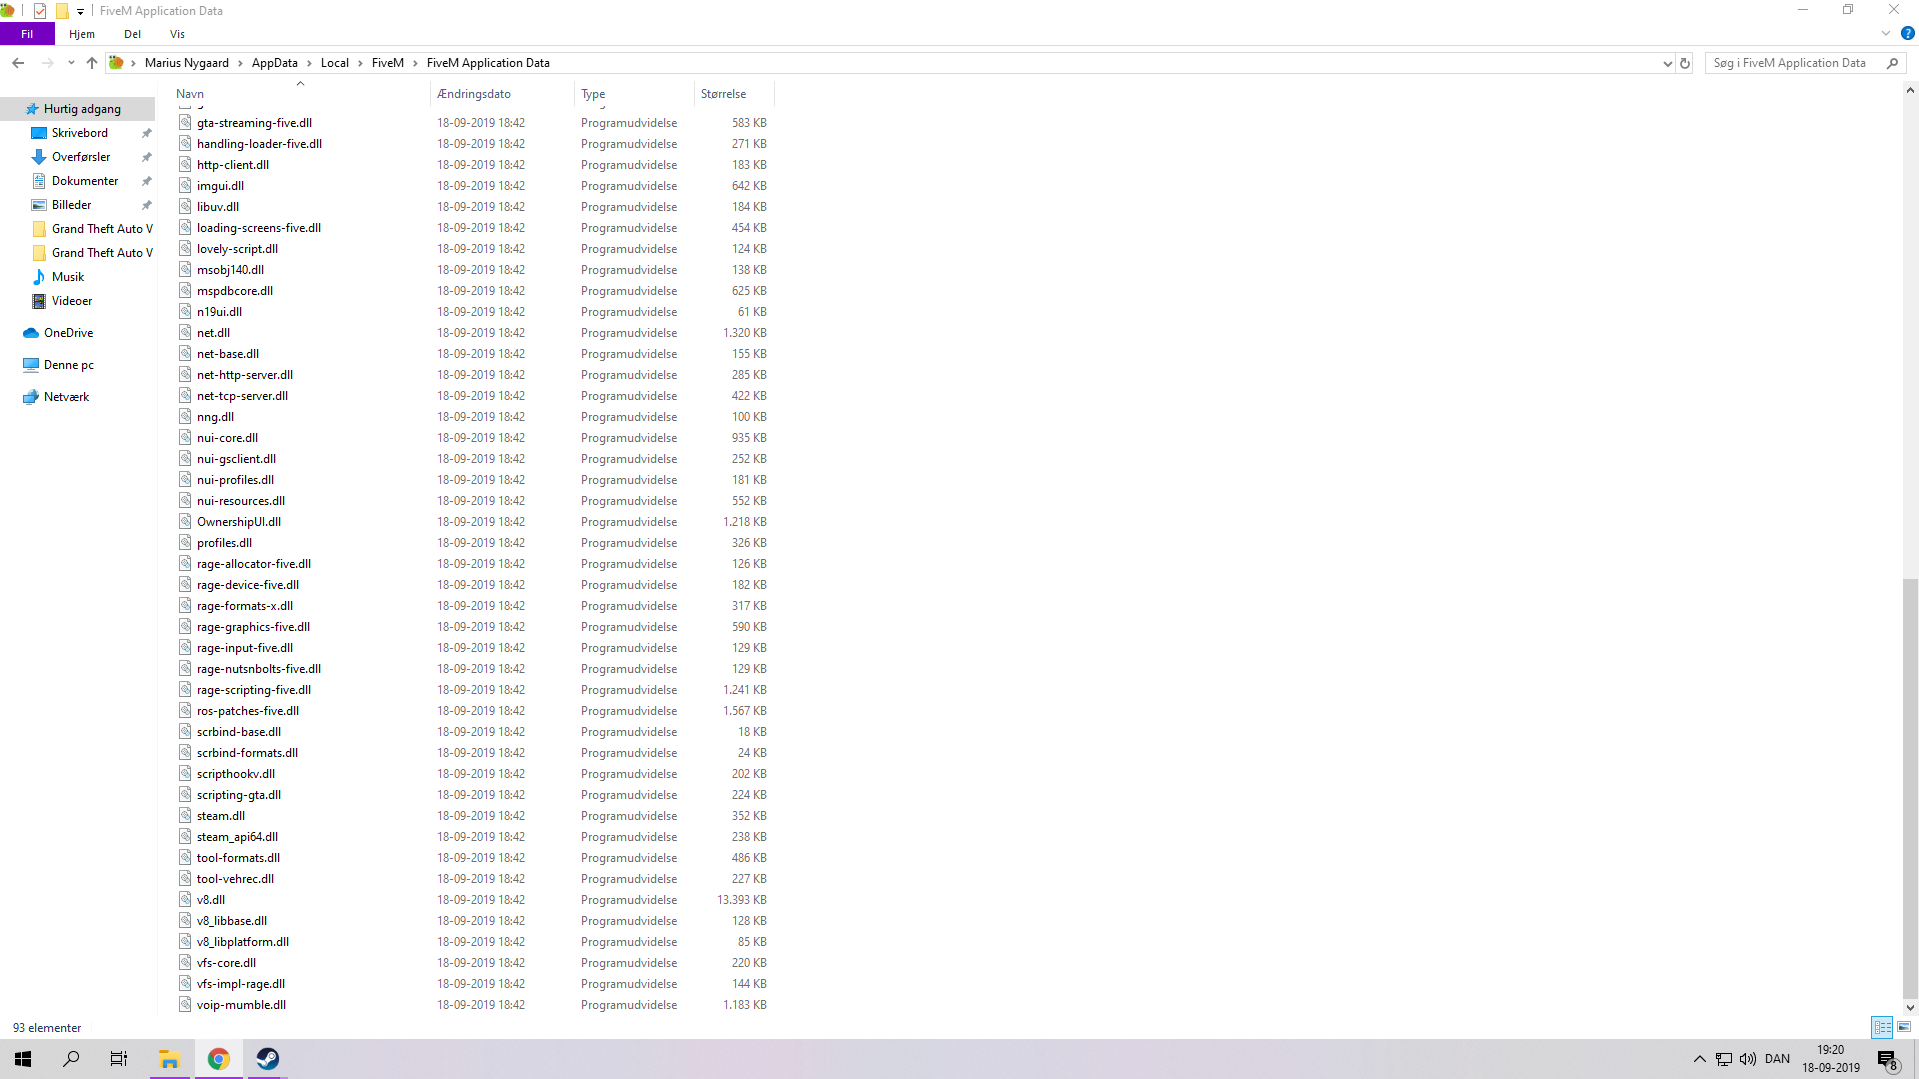Open File Explorer on taskbar
This screenshot has height=1079, width=1919.
coord(169,1058)
